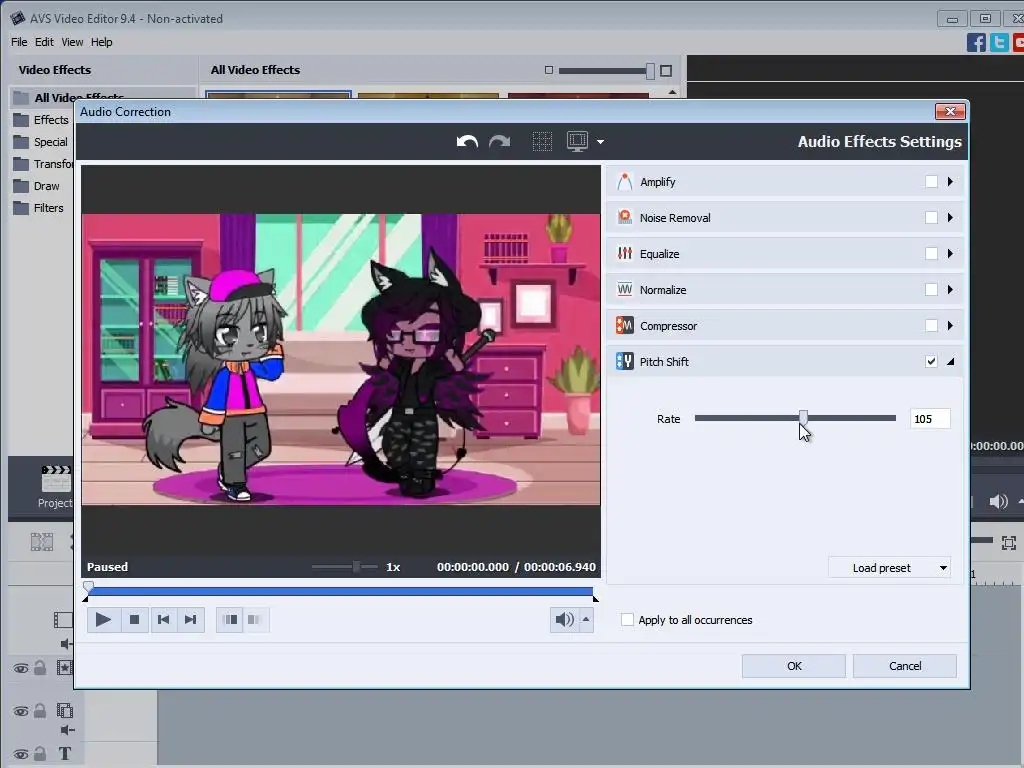Open the preview monitor layout icon
The image size is (1024, 768).
(577, 141)
